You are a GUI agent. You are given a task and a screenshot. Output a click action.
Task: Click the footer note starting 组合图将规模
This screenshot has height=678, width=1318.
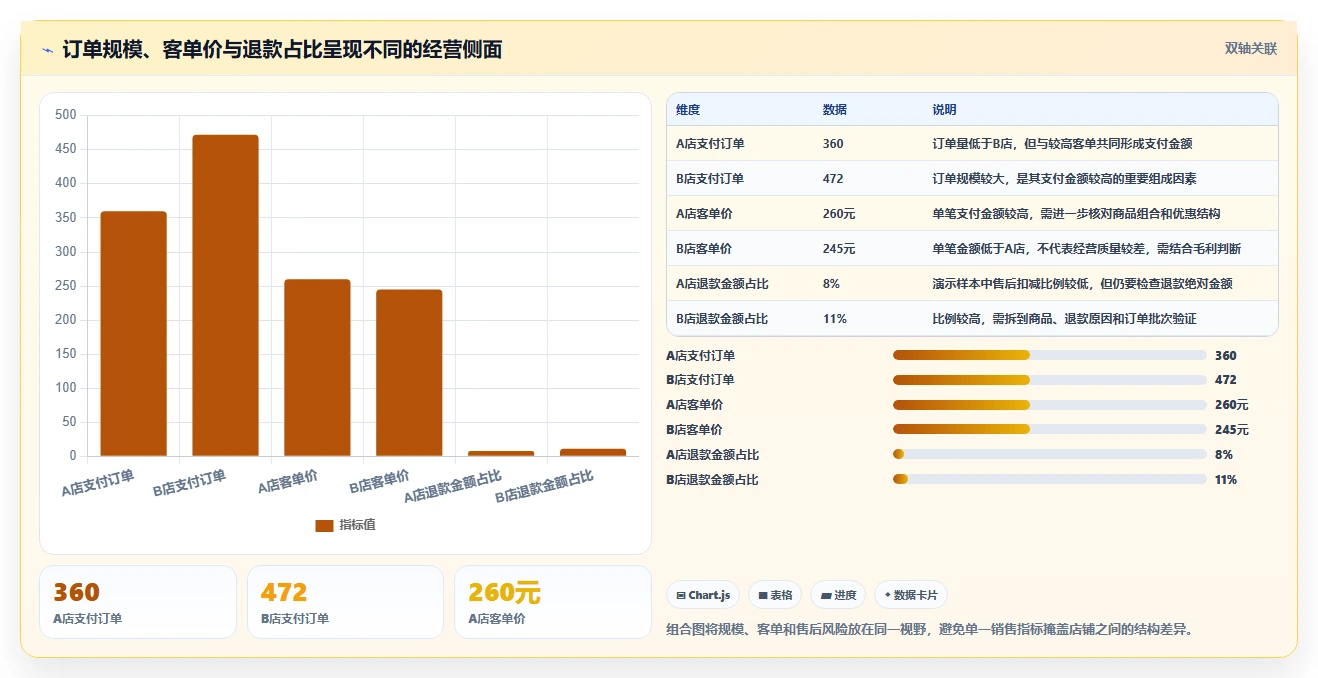(929, 629)
